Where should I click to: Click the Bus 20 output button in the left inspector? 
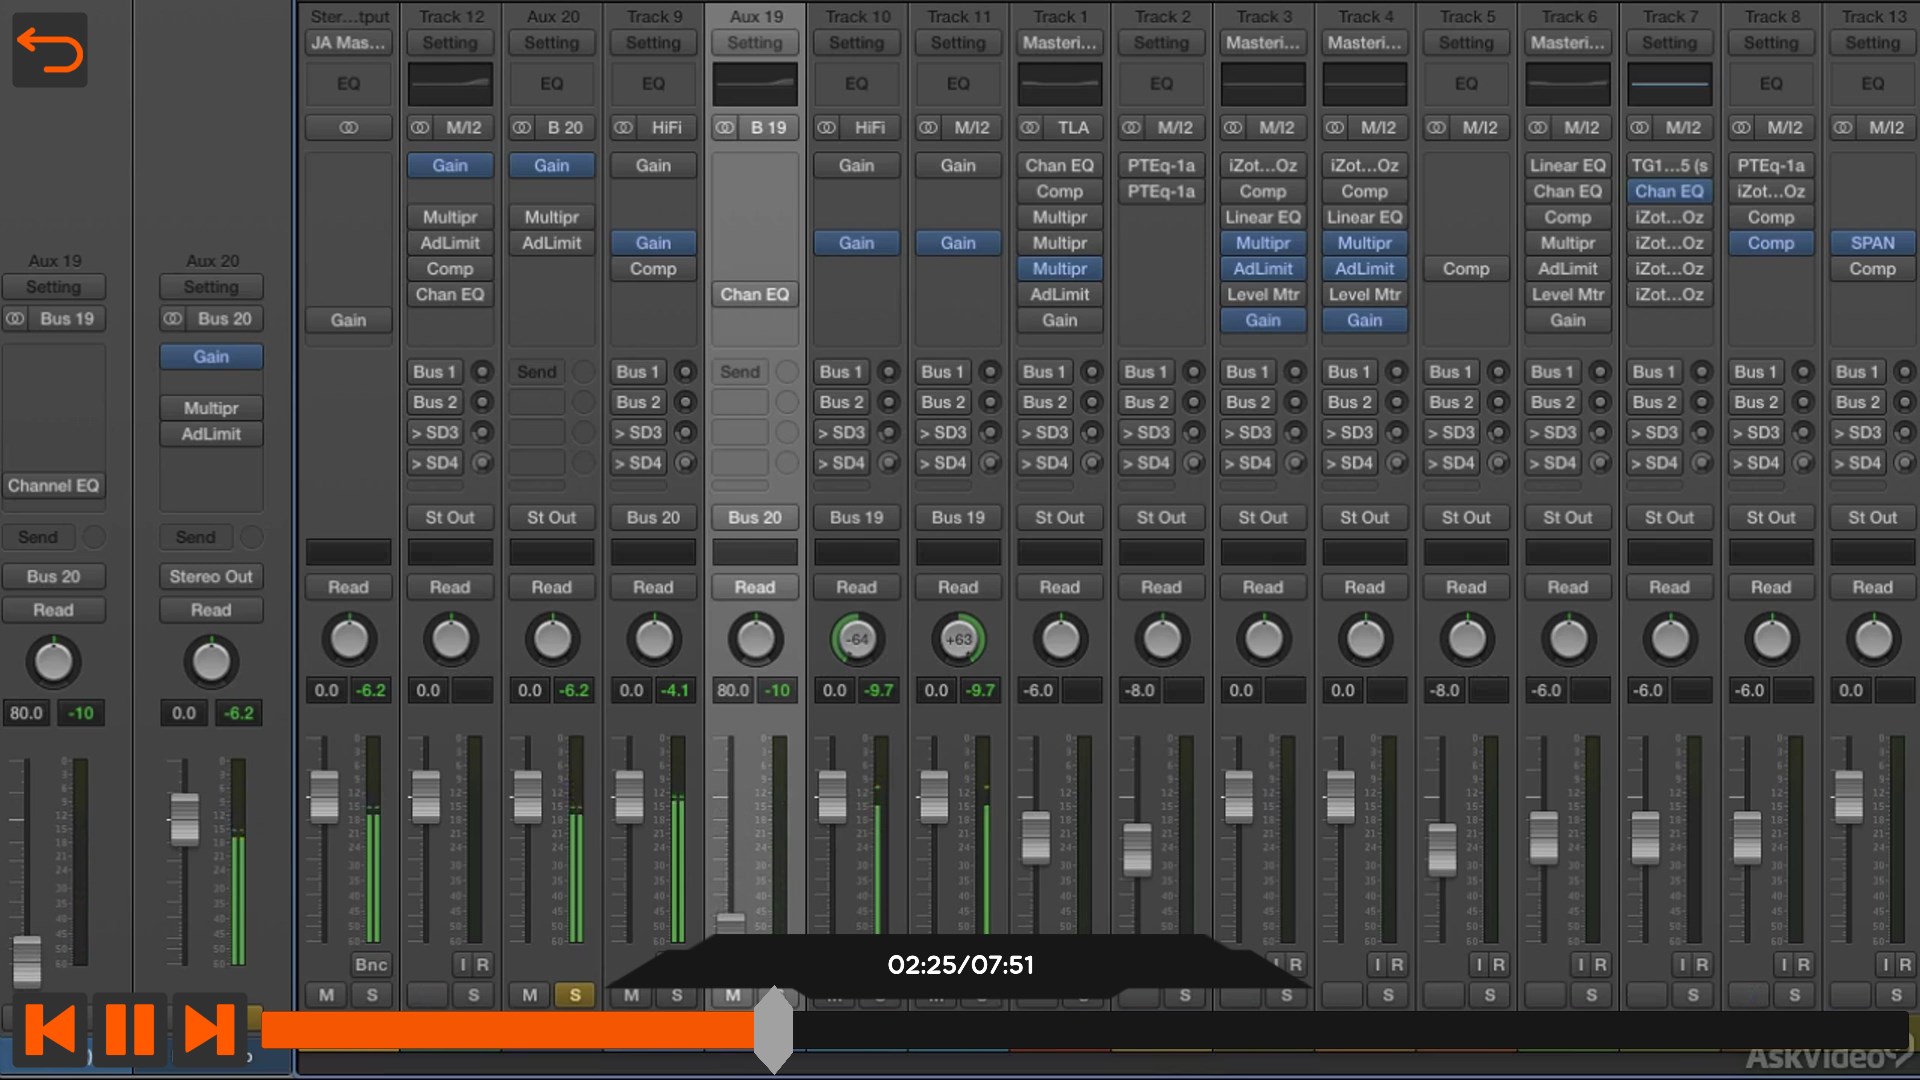54,577
